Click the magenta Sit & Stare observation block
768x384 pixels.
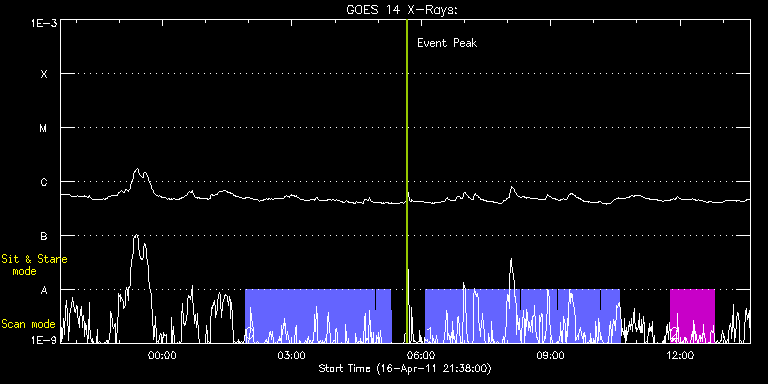(x=692, y=316)
